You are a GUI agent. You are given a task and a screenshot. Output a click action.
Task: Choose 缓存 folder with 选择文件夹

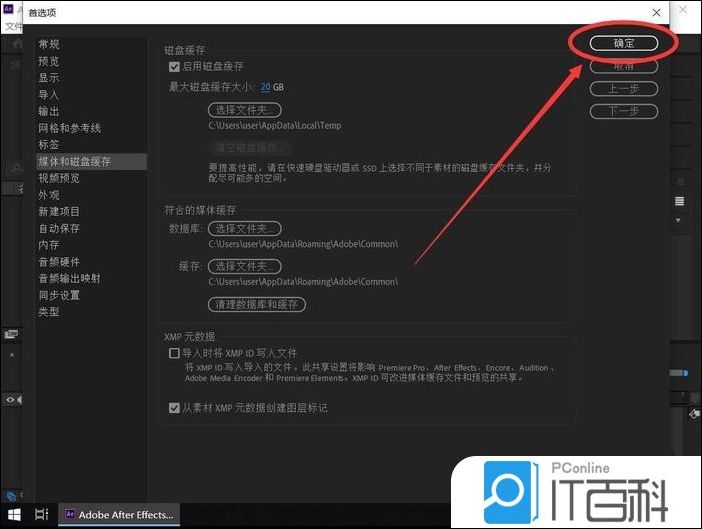pos(244,266)
